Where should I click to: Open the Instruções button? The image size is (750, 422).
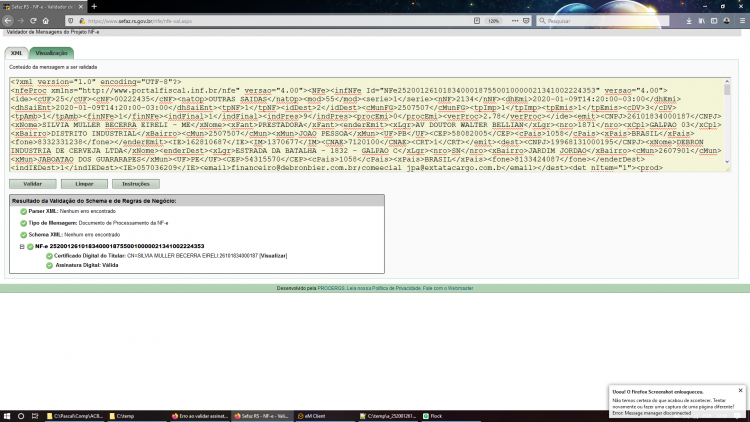point(136,184)
